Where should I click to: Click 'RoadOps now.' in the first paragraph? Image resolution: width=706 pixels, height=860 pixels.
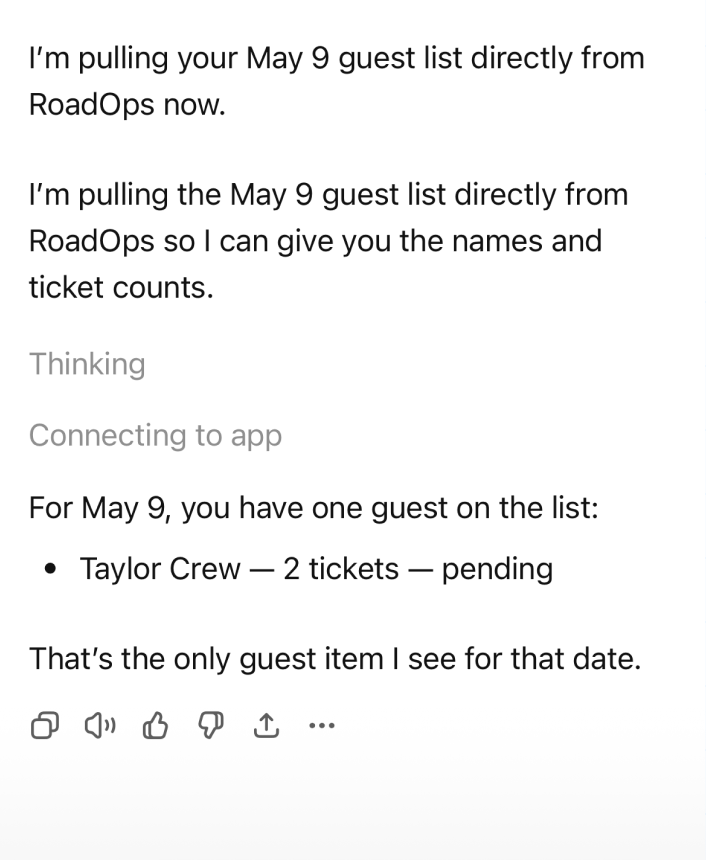coord(127,105)
